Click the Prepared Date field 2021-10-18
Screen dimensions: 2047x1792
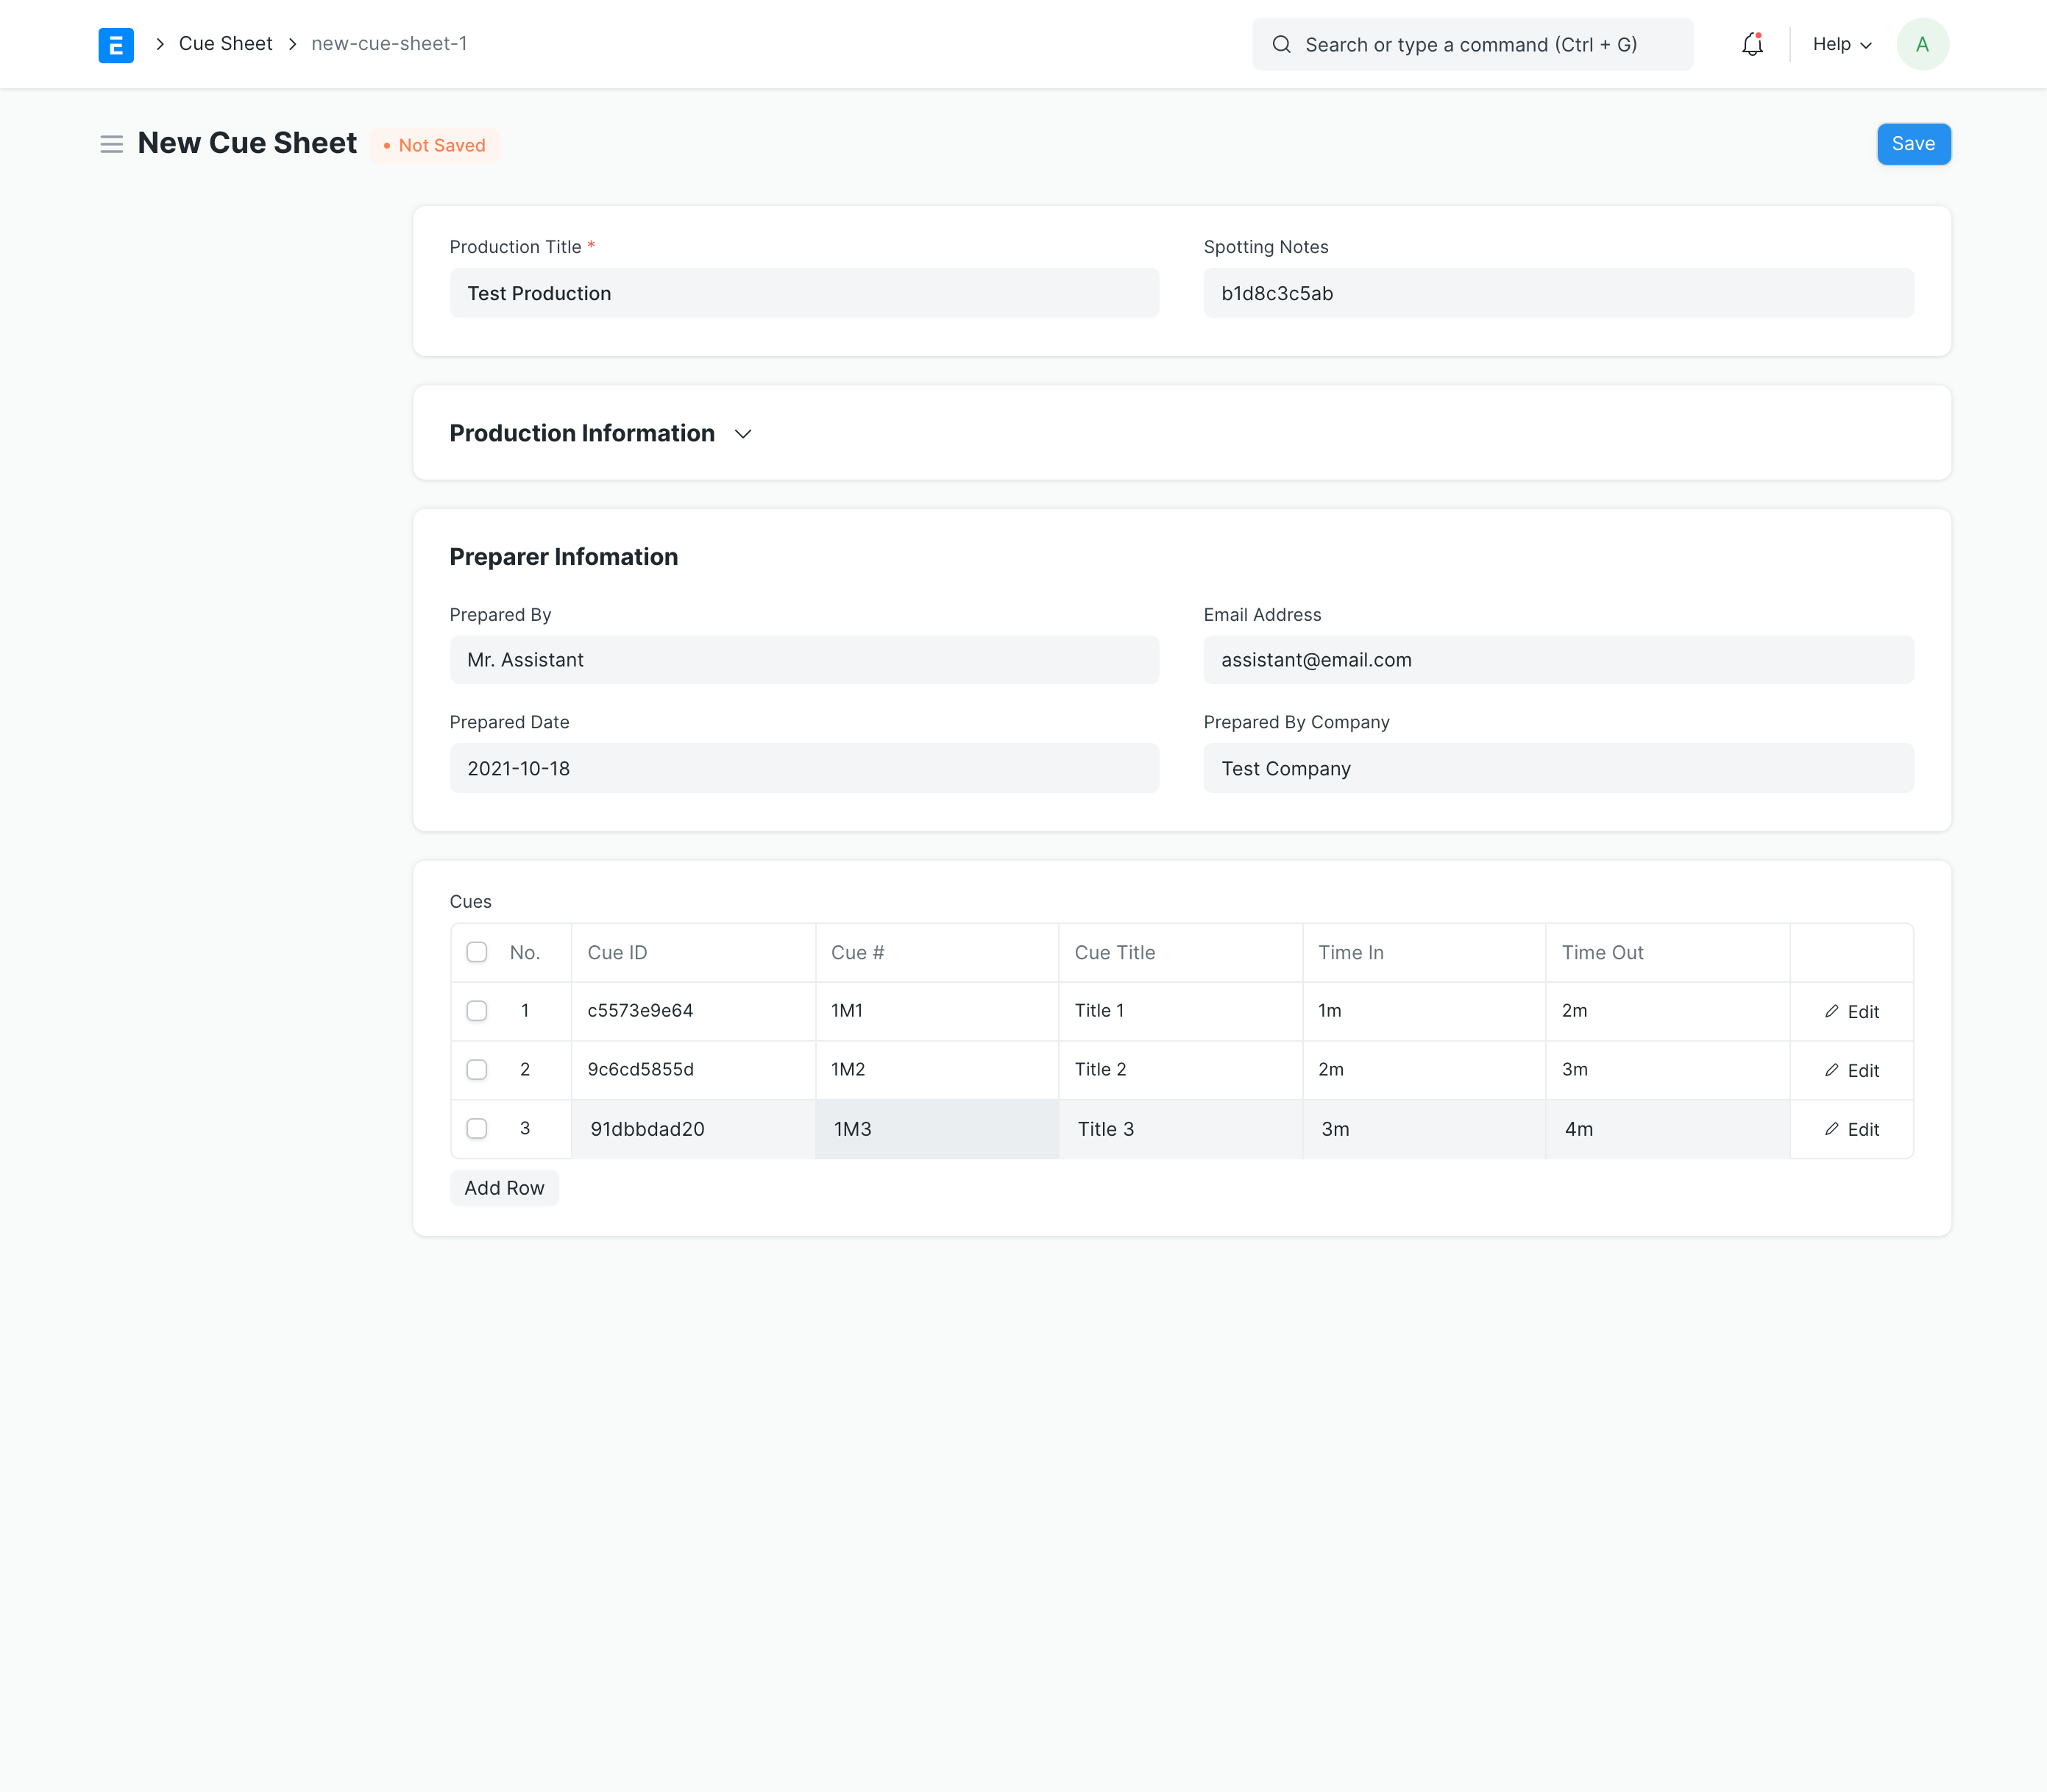point(803,768)
